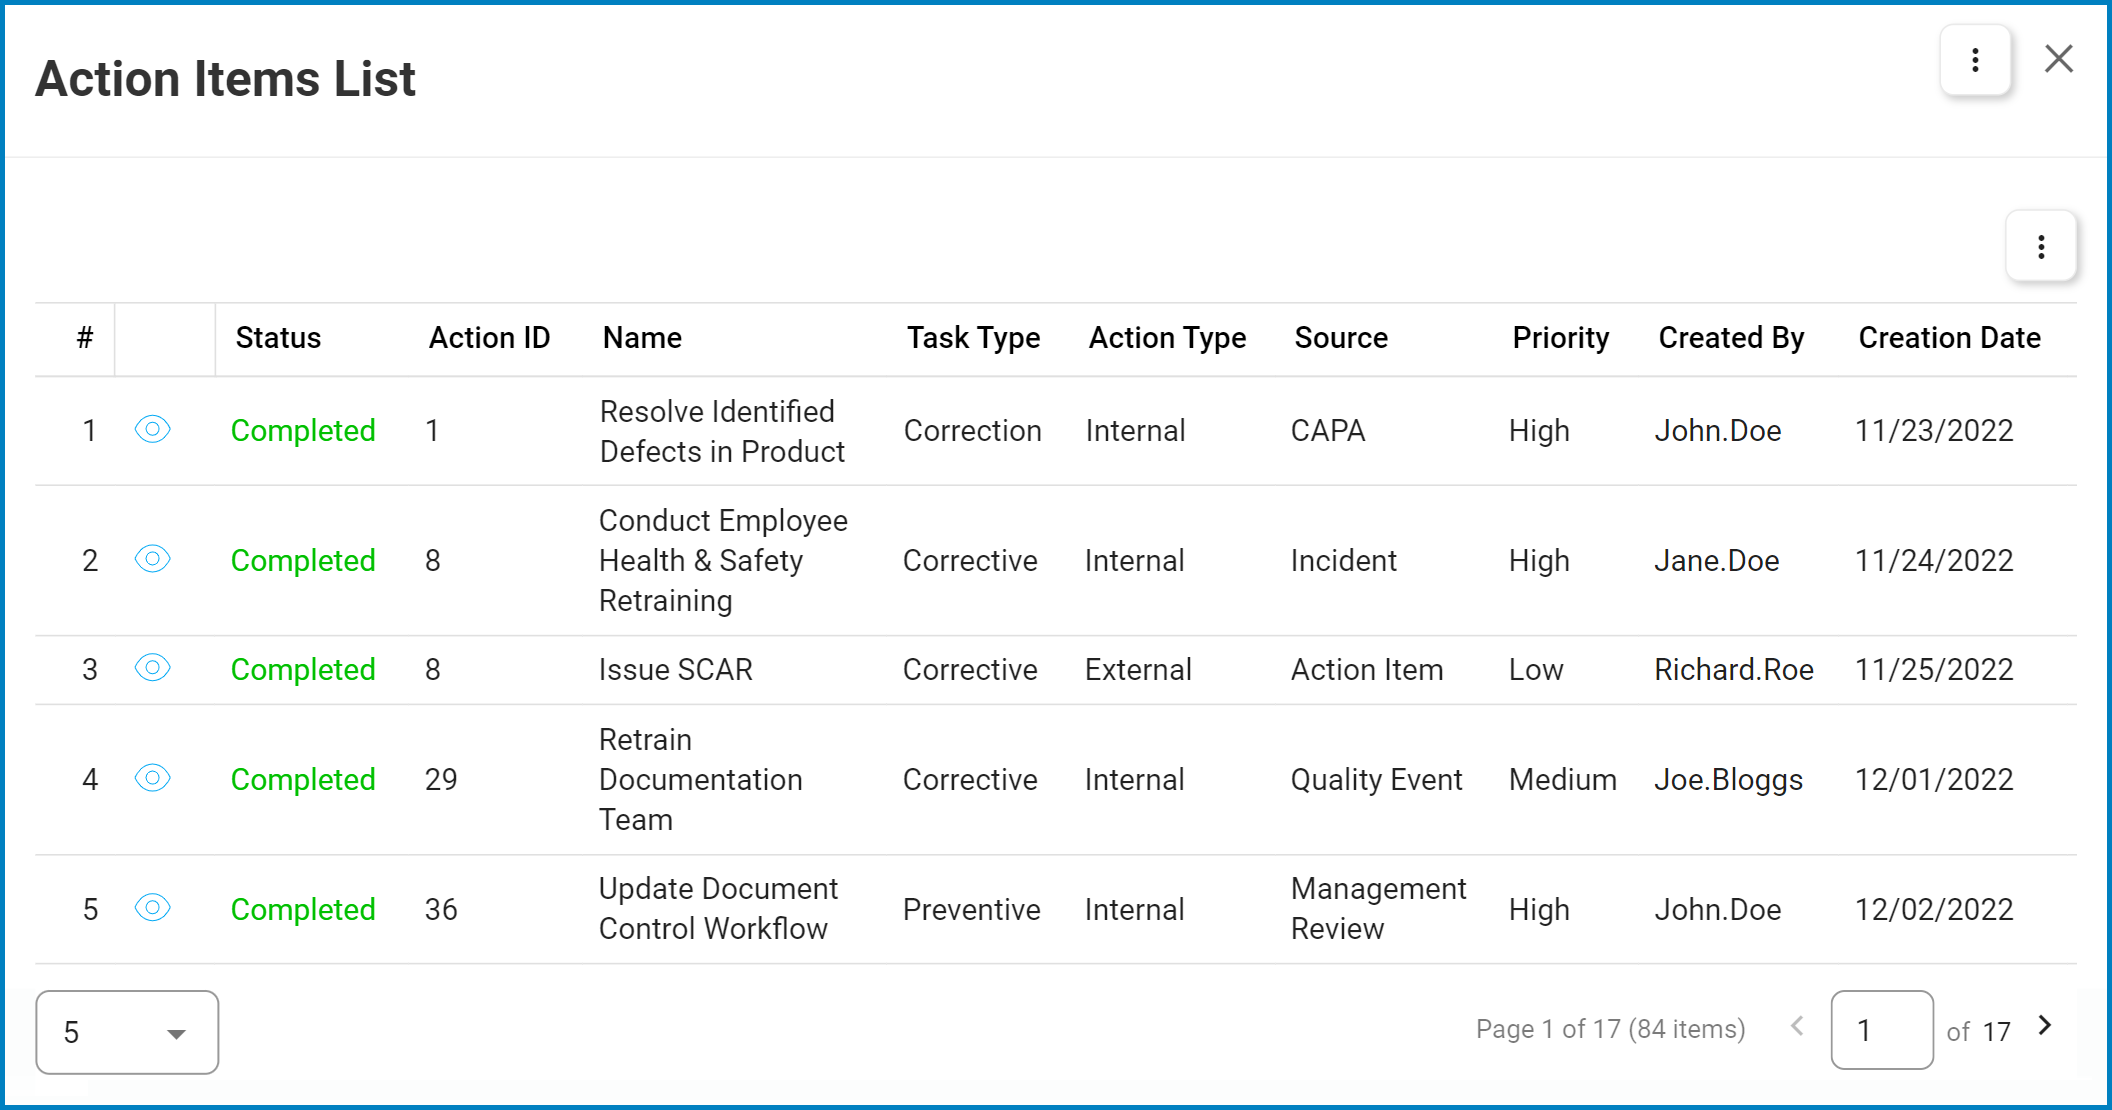Sort by the Status column header

click(x=278, y=338)
